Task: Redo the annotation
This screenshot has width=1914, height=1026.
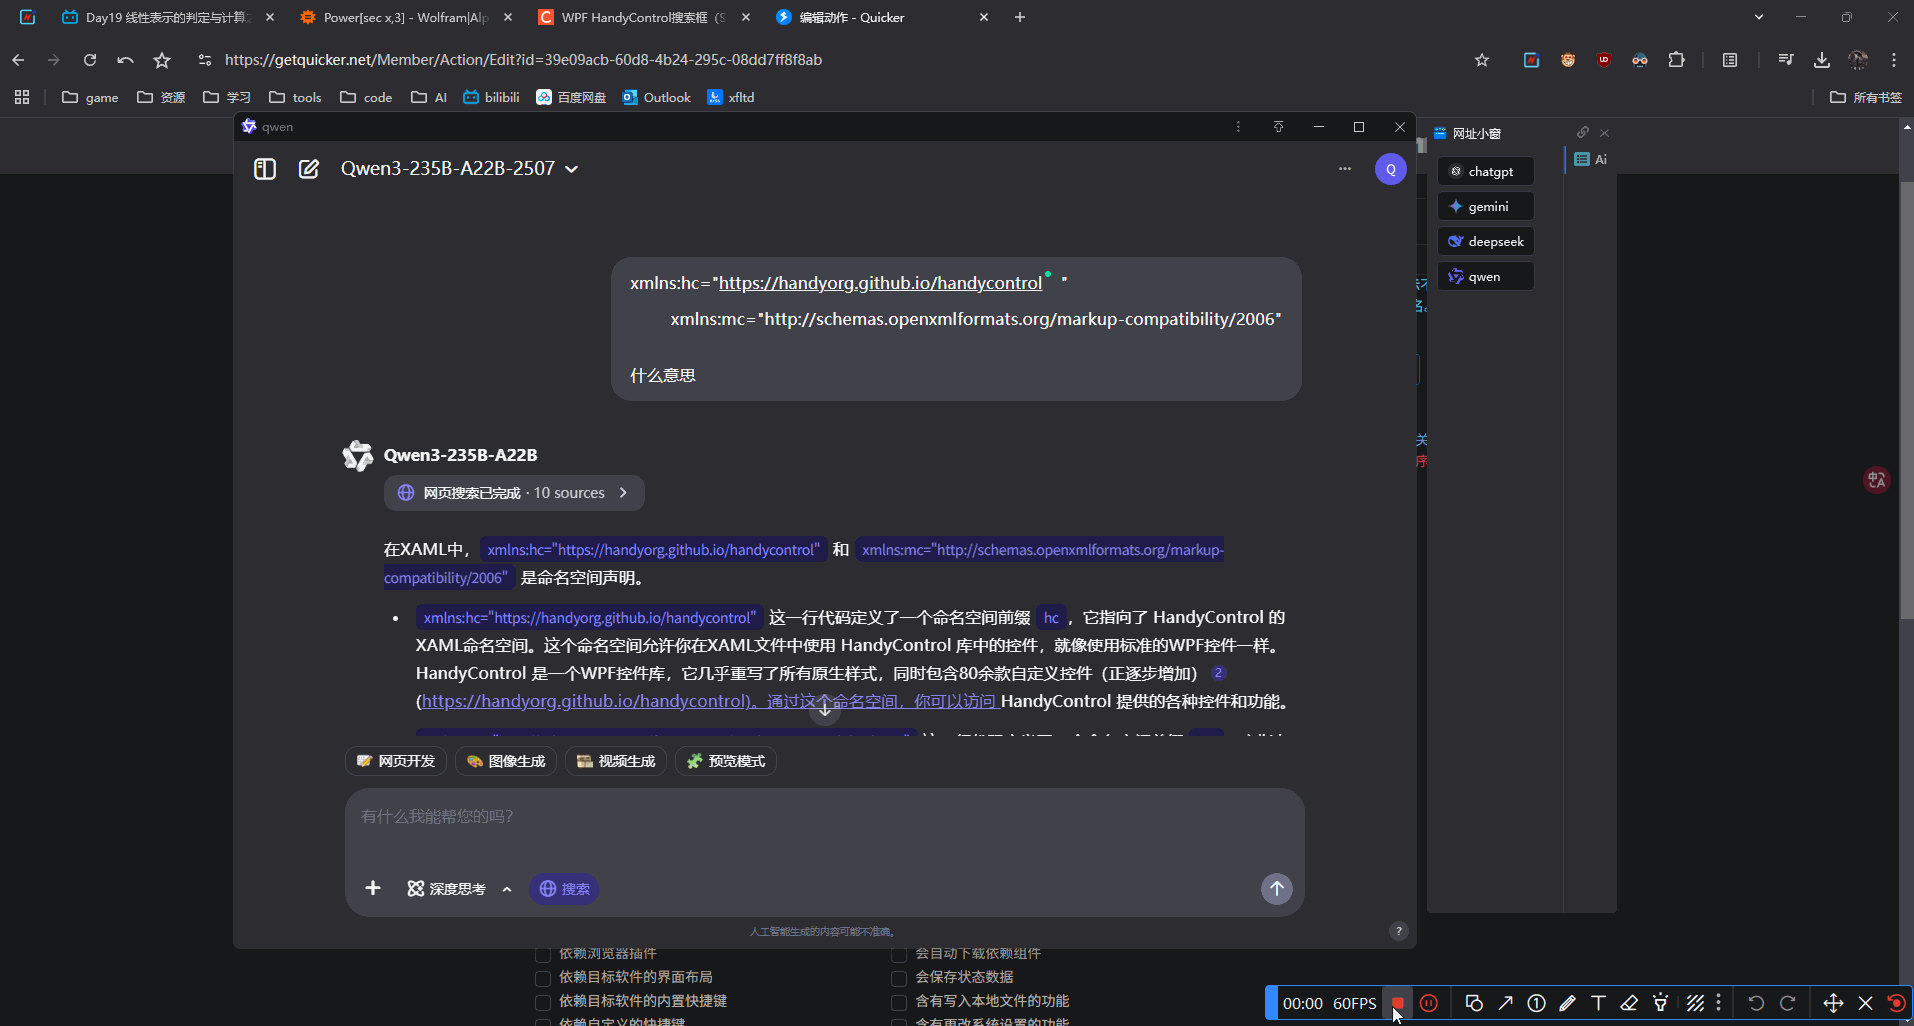Action: (x=1788, y=1003)
